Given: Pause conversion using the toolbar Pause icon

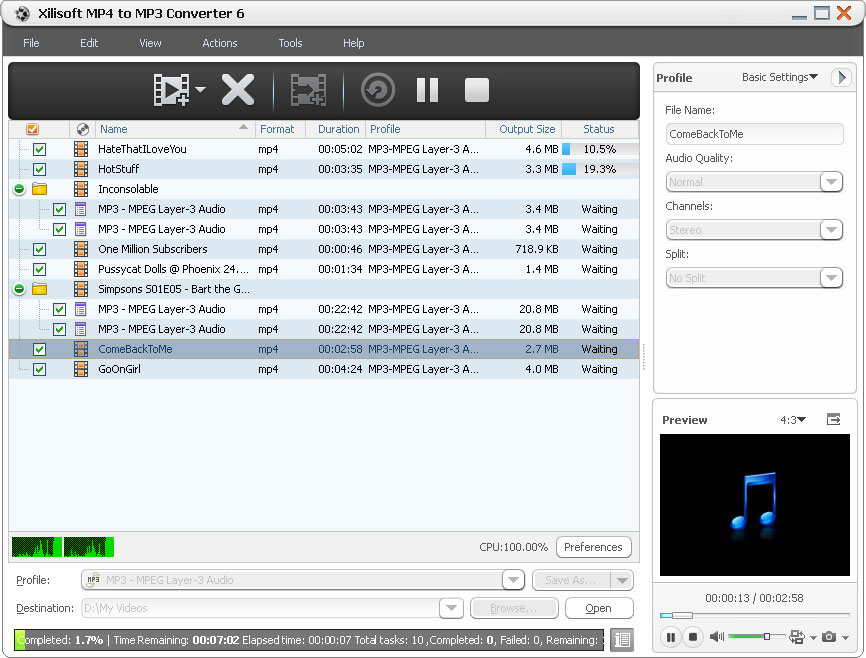Looking at the screenshot, I should tap(427, 91).
